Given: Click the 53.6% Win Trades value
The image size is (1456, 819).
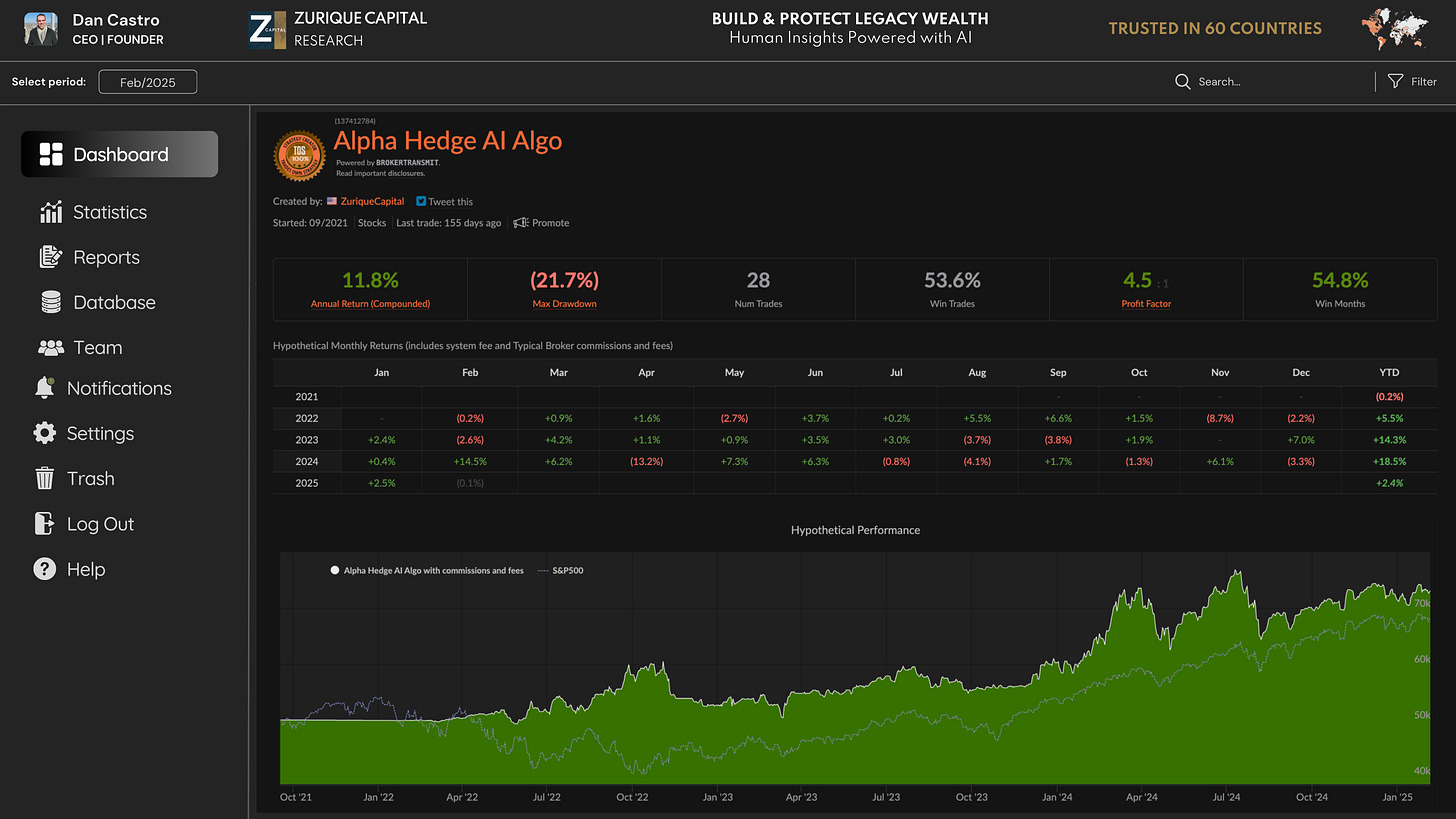Looking at the screenshot, I should click(x=952, y=281).
